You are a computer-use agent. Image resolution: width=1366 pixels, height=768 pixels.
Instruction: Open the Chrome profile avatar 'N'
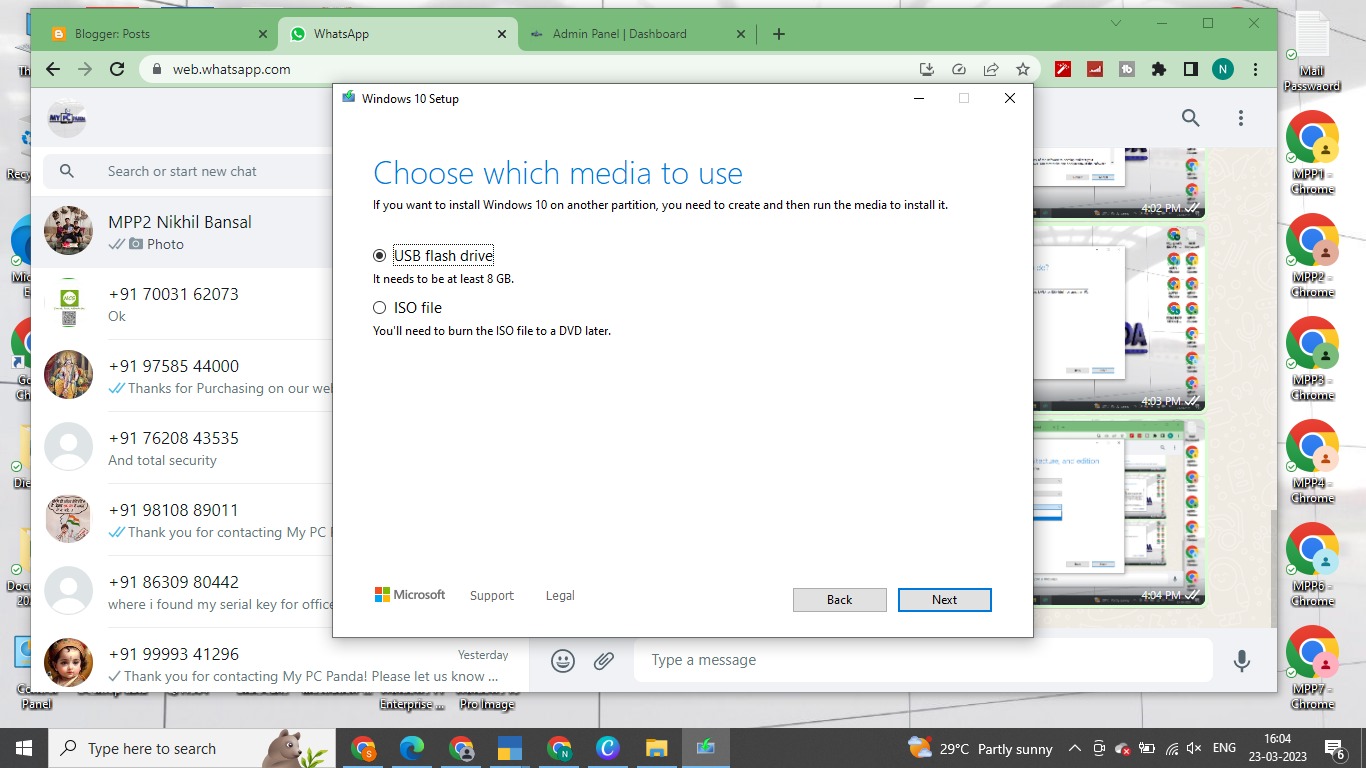[1223, 69]
